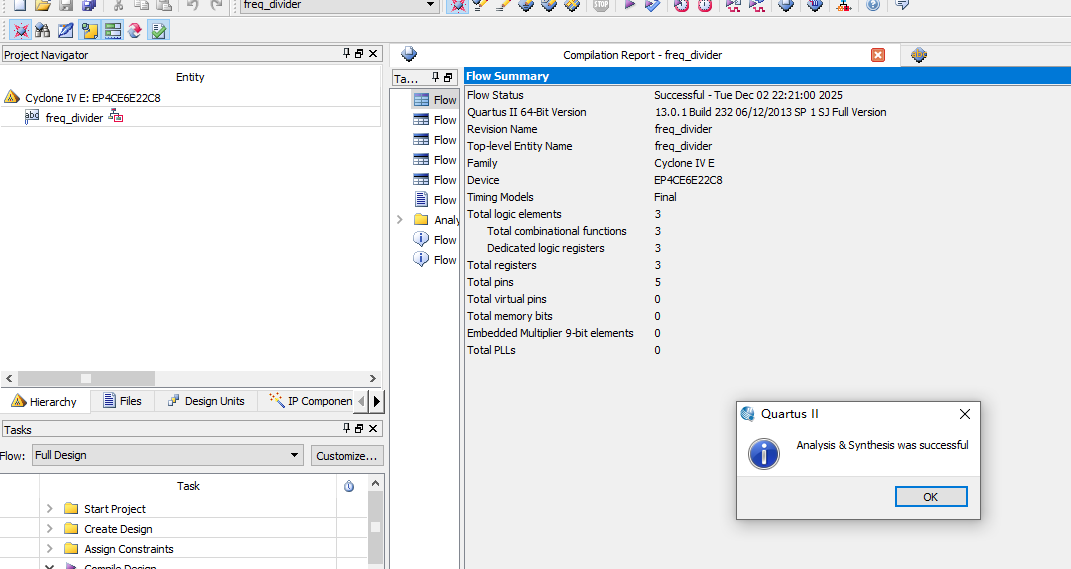Show more navigator tabs with right arrow
Image resolution: width=1071 pixels, height=569 pixels.
[x=377, y=401]
